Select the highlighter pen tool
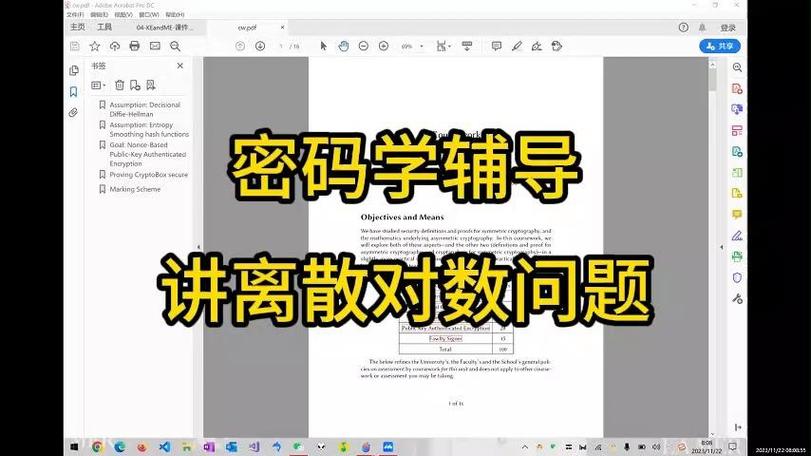 pyautogui.click(x=517, y=46)
